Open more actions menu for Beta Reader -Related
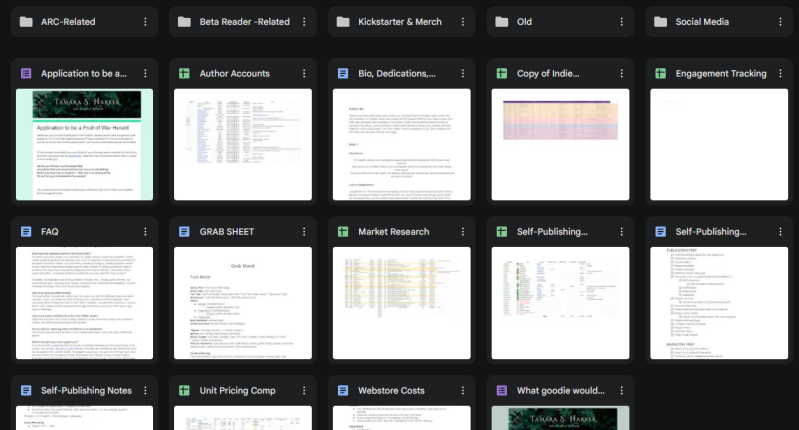The image size is (799, 430). click(304, 22)
